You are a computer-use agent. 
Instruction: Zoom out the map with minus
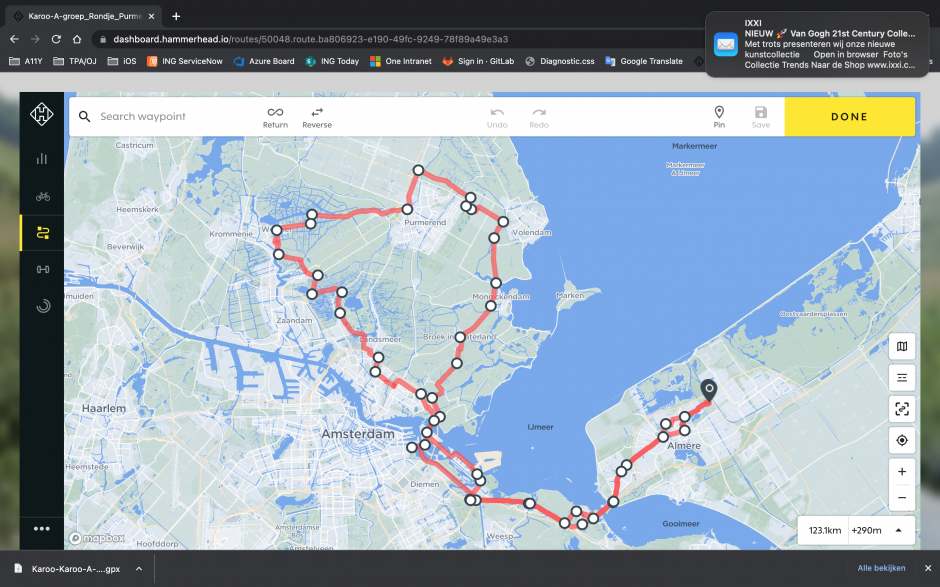point(902,498)
